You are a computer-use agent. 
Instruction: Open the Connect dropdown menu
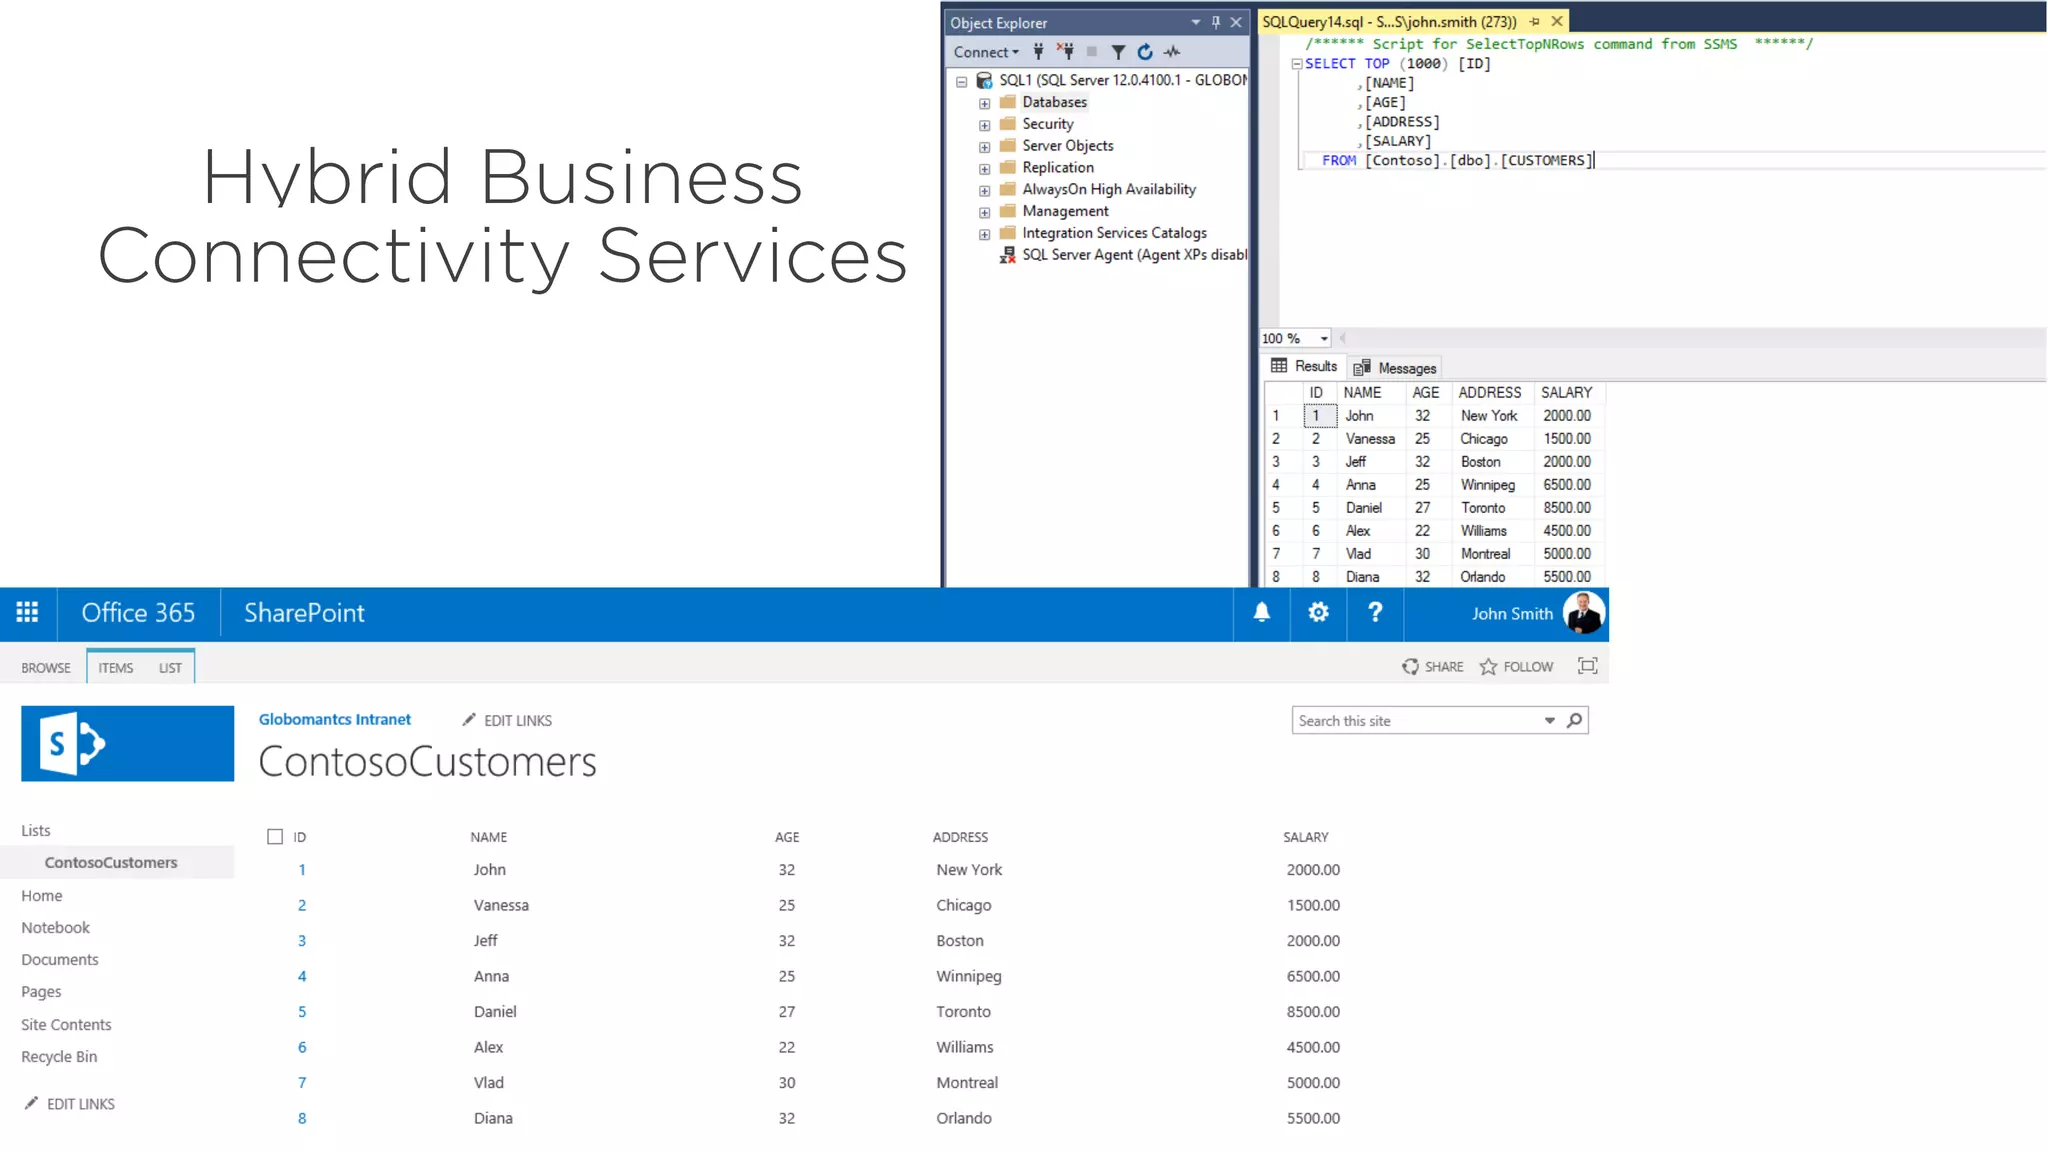(x=986, y=52)
